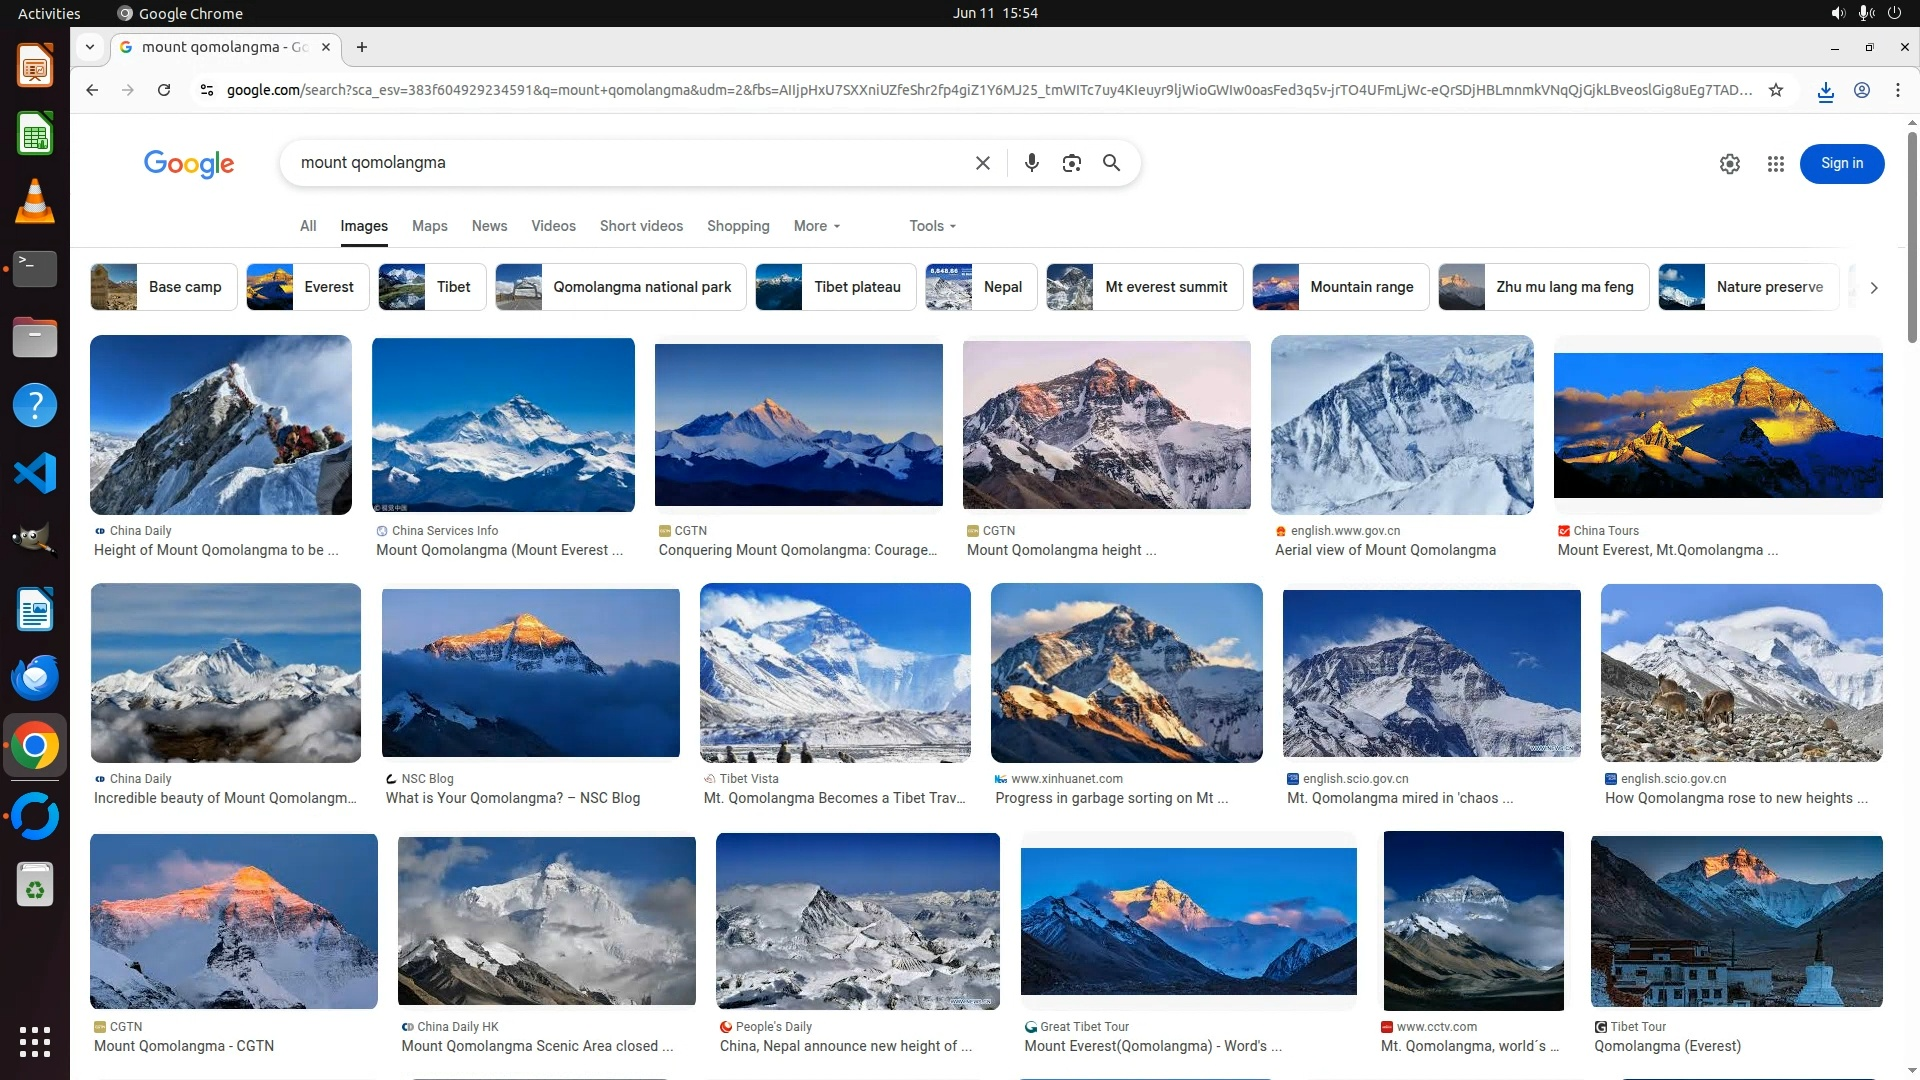Expand the More search filters dropdown
Screen dimensions: 1920x1080
(x=816, y=226)
